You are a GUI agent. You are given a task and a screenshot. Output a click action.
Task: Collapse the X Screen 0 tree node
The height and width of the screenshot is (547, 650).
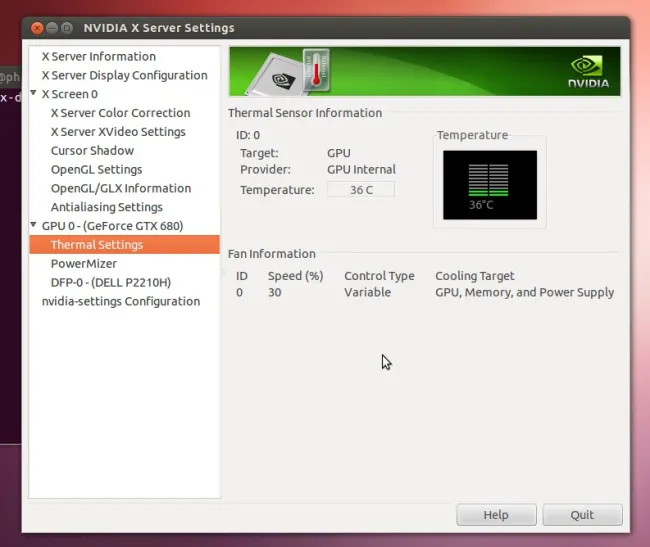click(34, 93)
